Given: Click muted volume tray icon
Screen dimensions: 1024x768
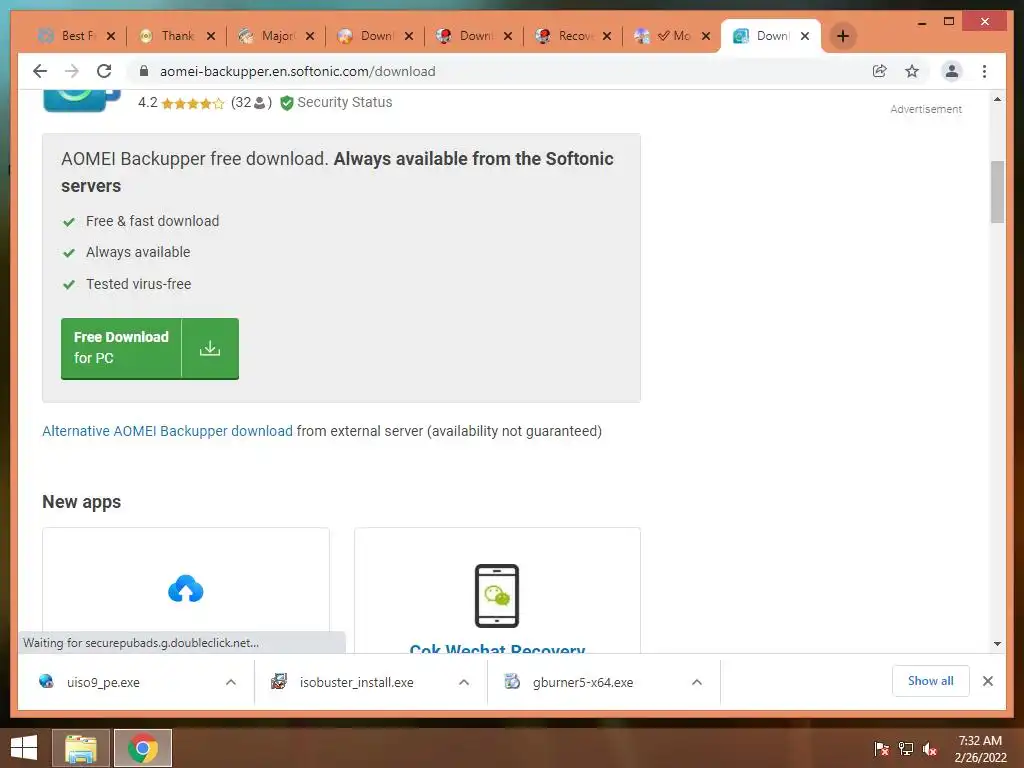Looking at the screenshot, I should point(930,748).
